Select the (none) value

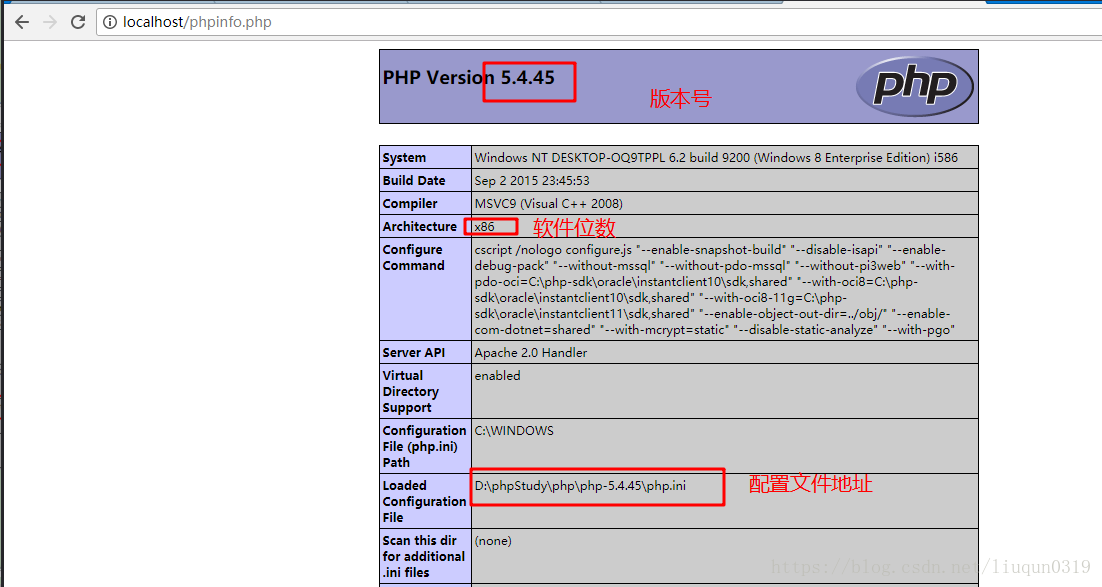(493, 541)
